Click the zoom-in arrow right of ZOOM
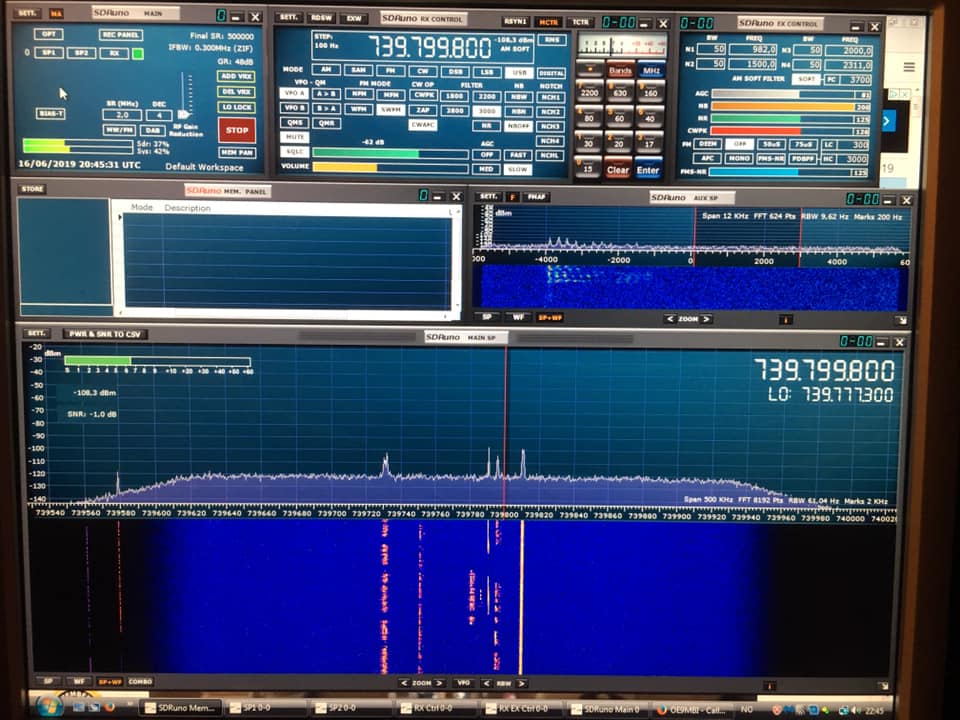 [441, 682]
